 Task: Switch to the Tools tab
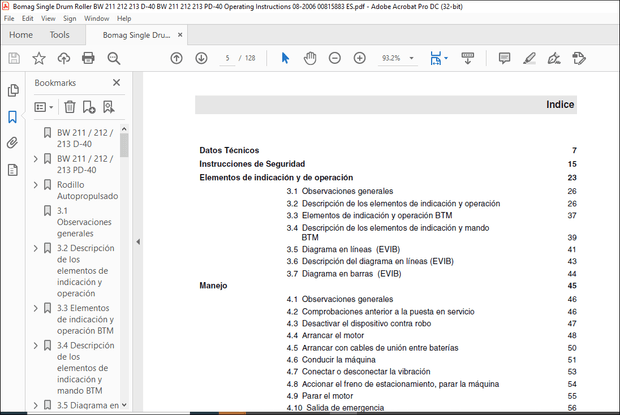tap(59, 35)
